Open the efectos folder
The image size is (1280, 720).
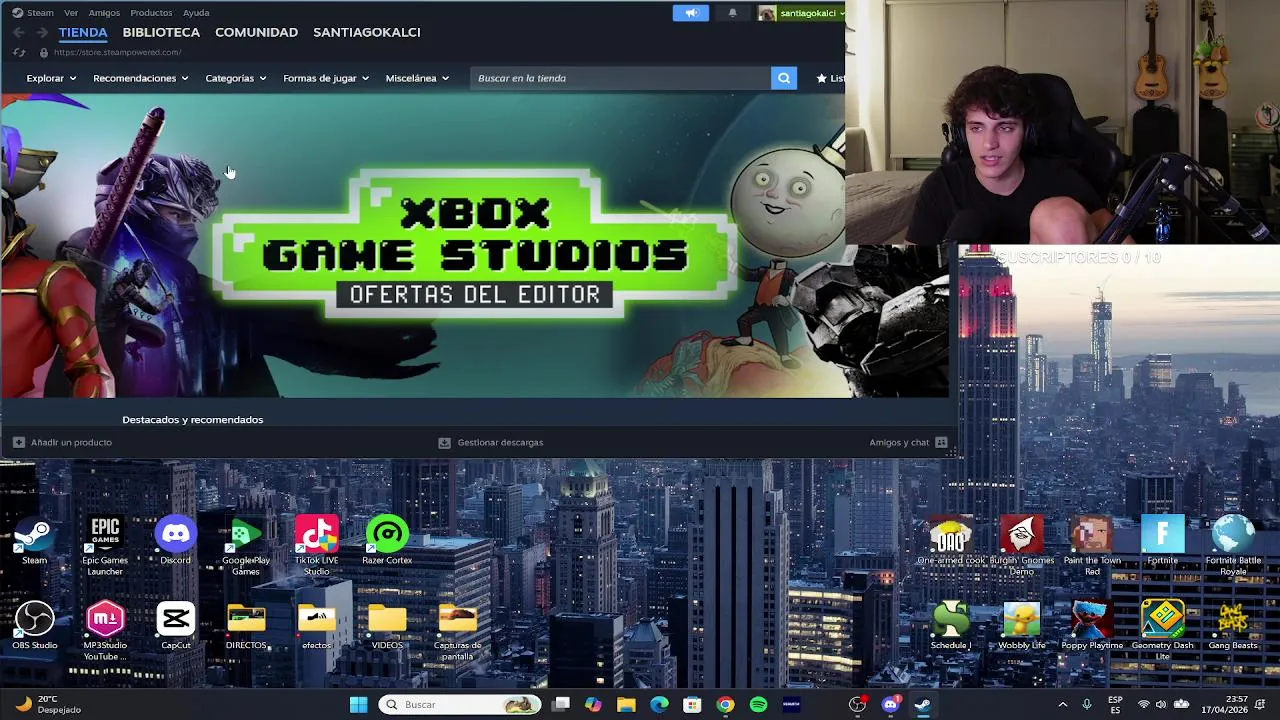pyautogui.click(x=317, y=626)
